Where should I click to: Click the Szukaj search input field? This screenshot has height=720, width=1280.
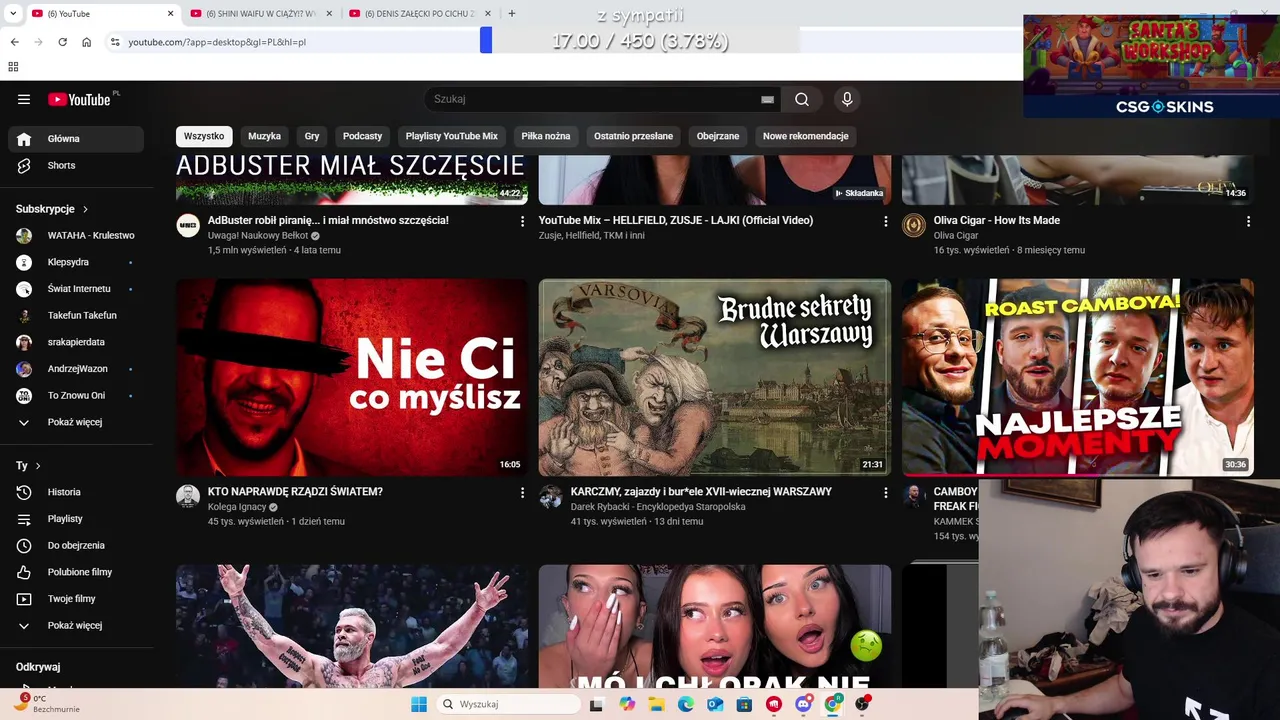pos(595,99)
